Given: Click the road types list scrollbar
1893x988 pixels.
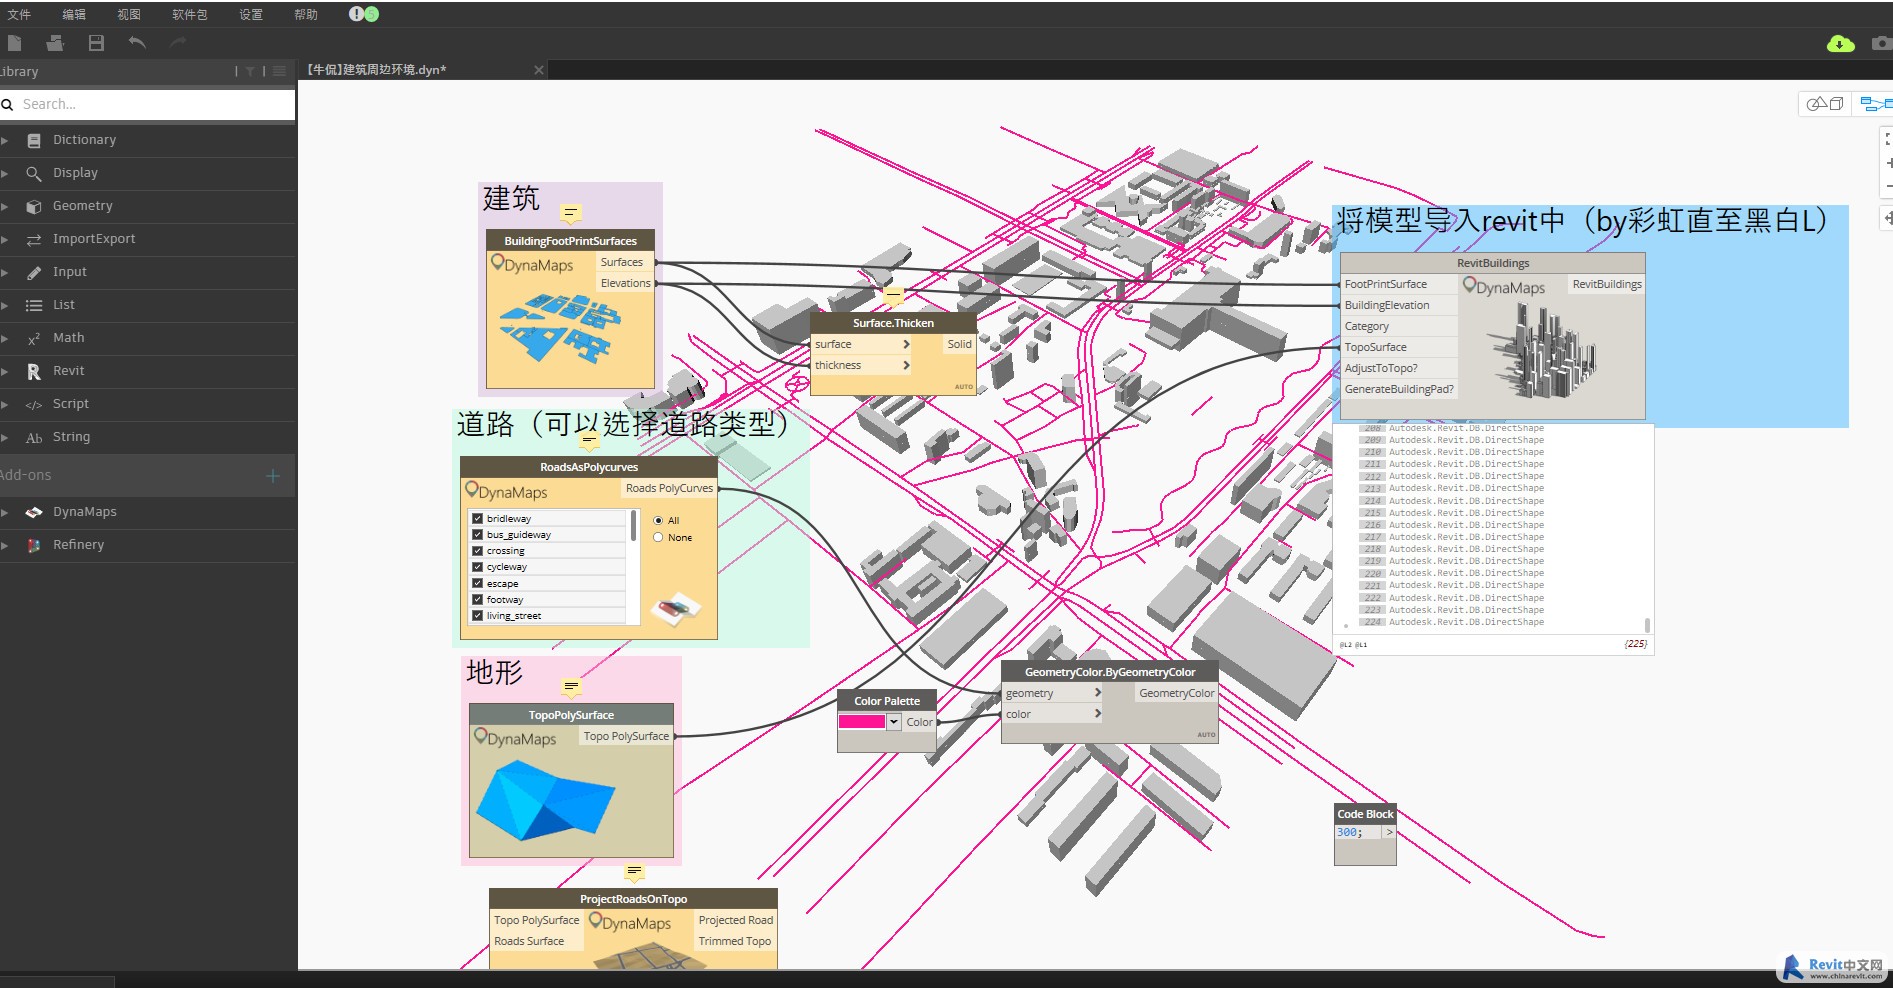Looking at the screenshot, I should coord(633,525).
